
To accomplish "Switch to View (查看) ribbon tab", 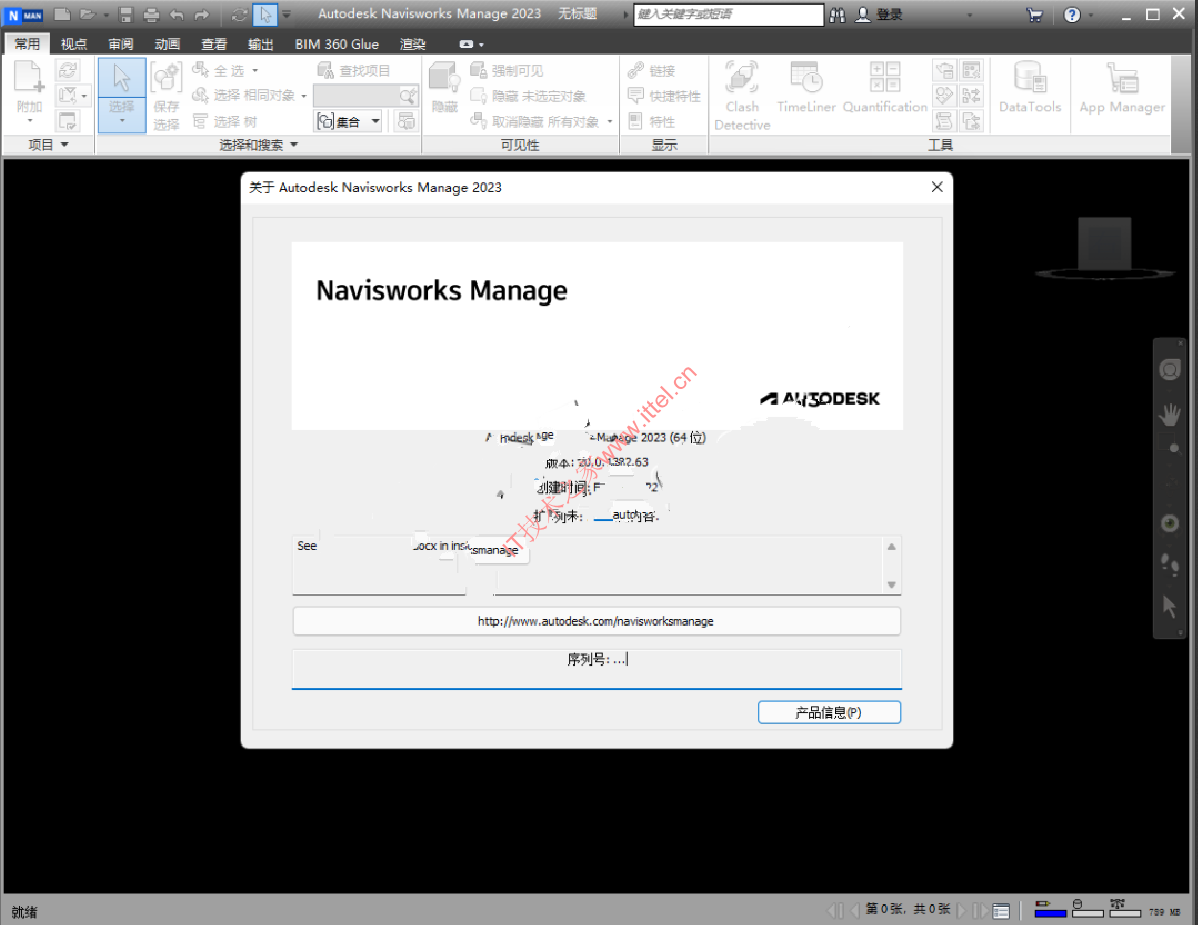I will coord(214,44).
